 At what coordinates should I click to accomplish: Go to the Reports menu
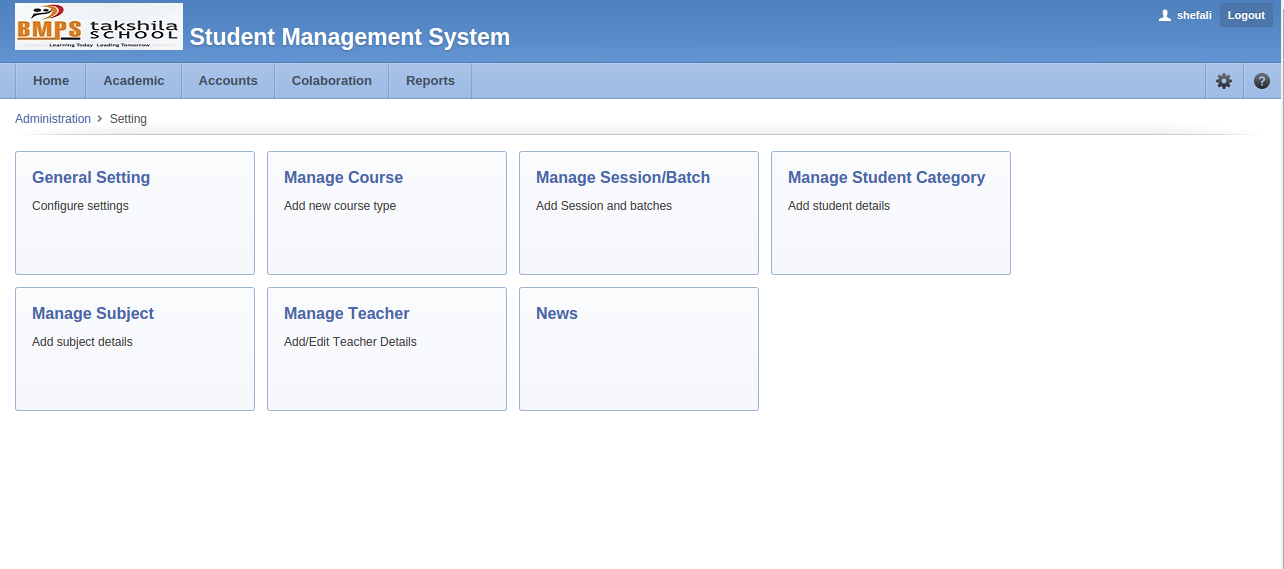click(x=430, y=81)
